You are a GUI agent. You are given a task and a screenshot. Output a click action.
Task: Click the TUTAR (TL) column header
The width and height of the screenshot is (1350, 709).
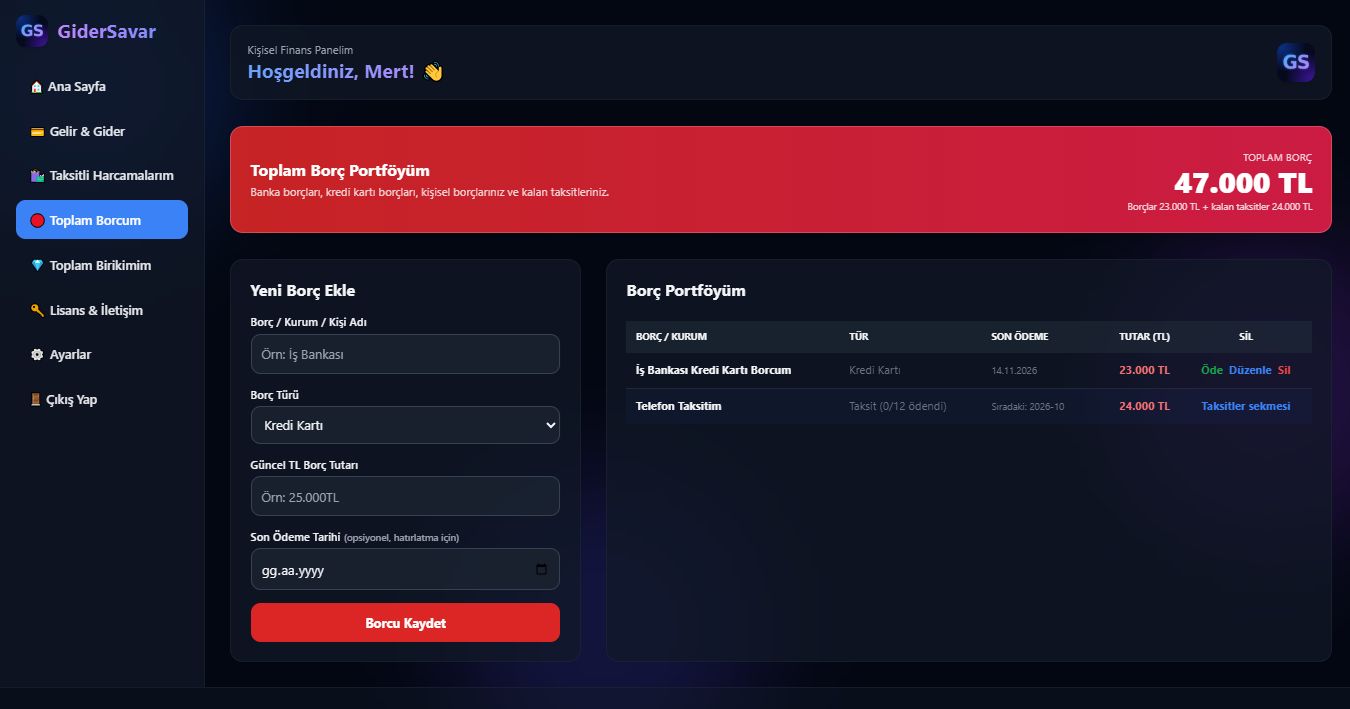click(x=1144, y=336)
